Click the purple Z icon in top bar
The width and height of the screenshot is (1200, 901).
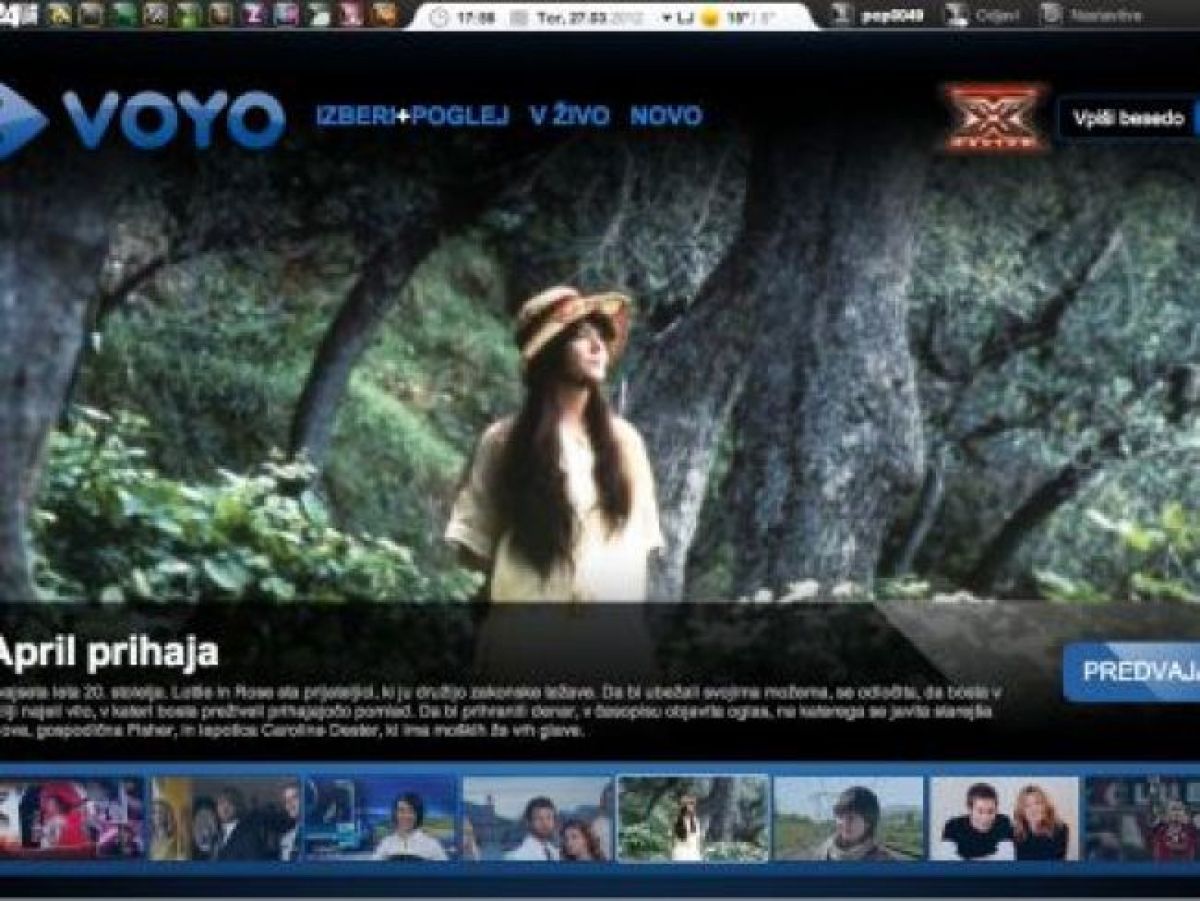(x=253, y=15)
